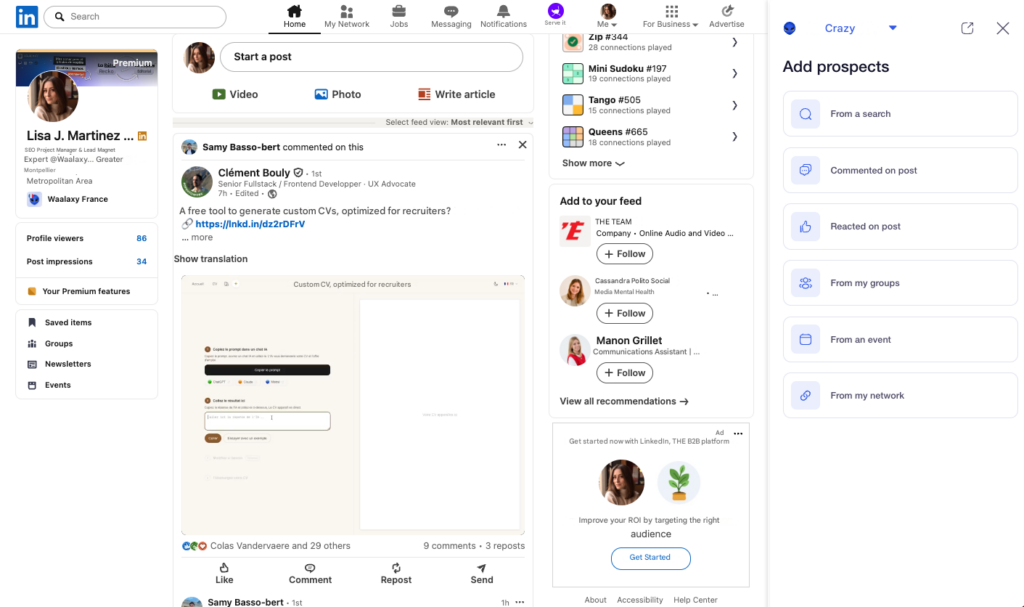Expand Show more puzzle games
Image resolution: width=1024 pixels, height=607 pixels.
click(x=593, y=163)
